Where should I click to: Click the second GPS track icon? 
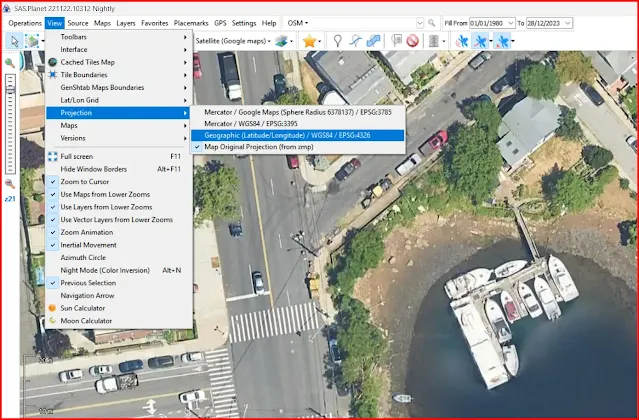(480, 41)
